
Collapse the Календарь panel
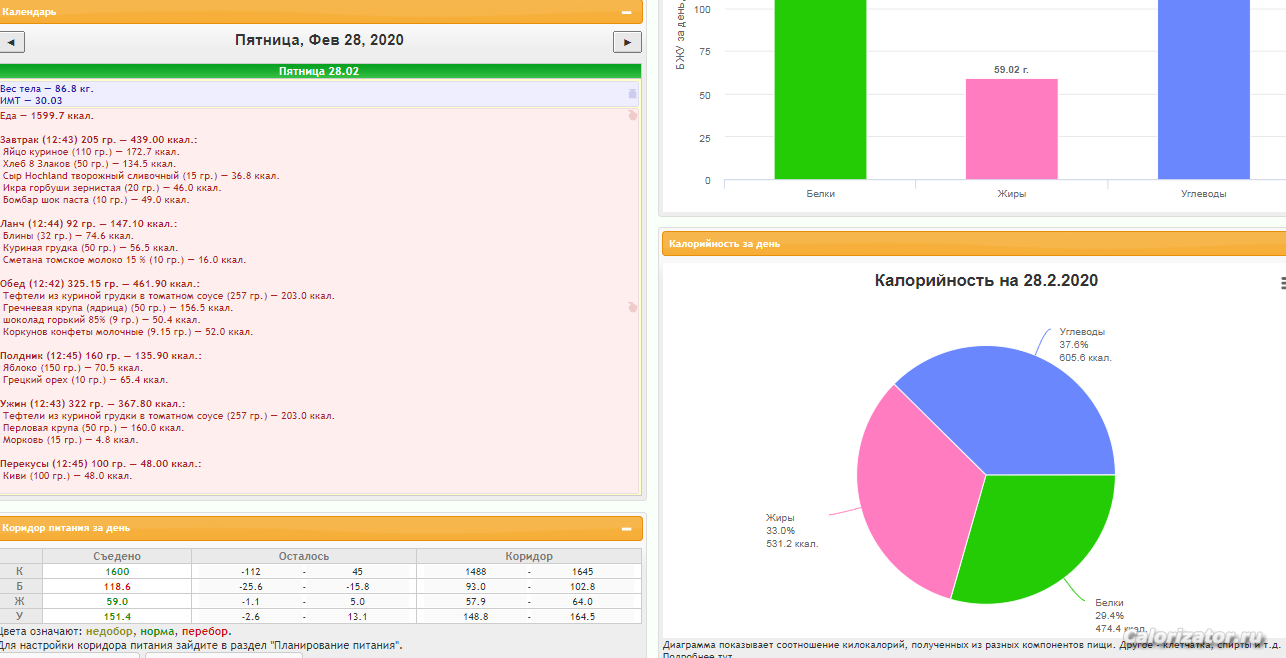click(x=626, y=12)
